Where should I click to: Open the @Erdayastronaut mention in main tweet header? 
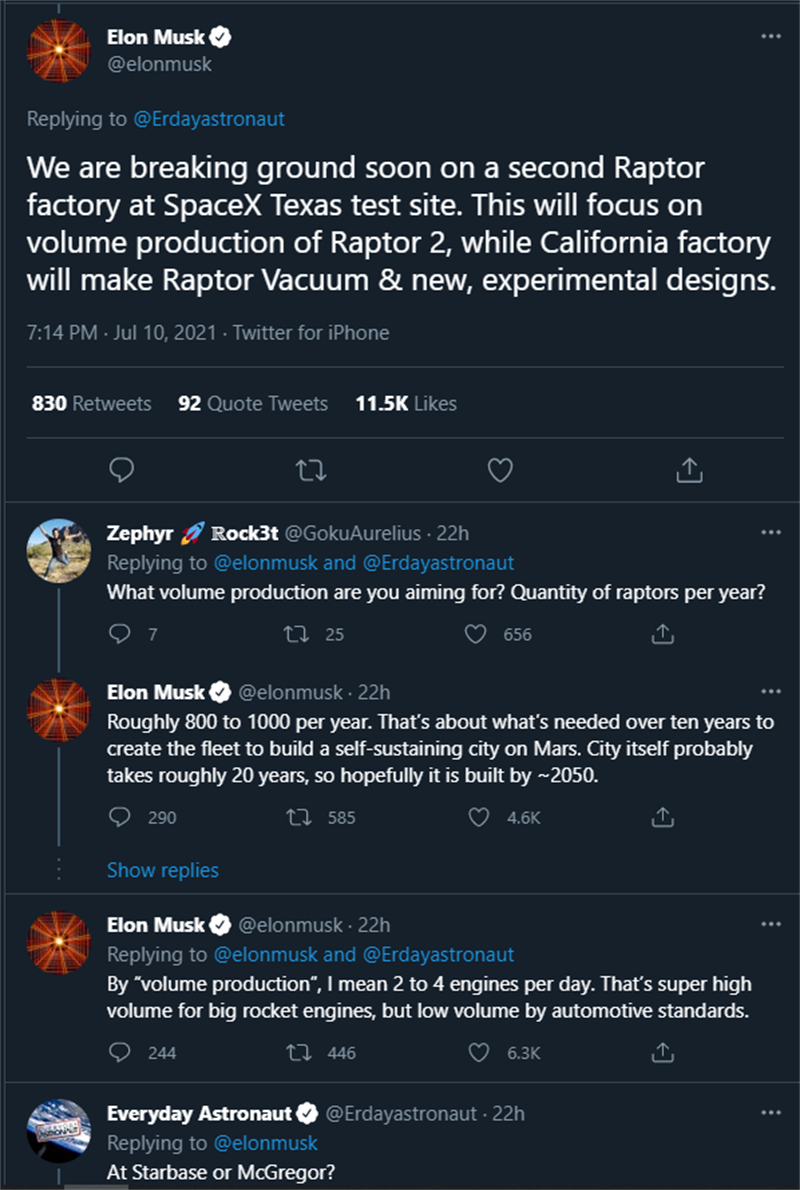(209, 119)
